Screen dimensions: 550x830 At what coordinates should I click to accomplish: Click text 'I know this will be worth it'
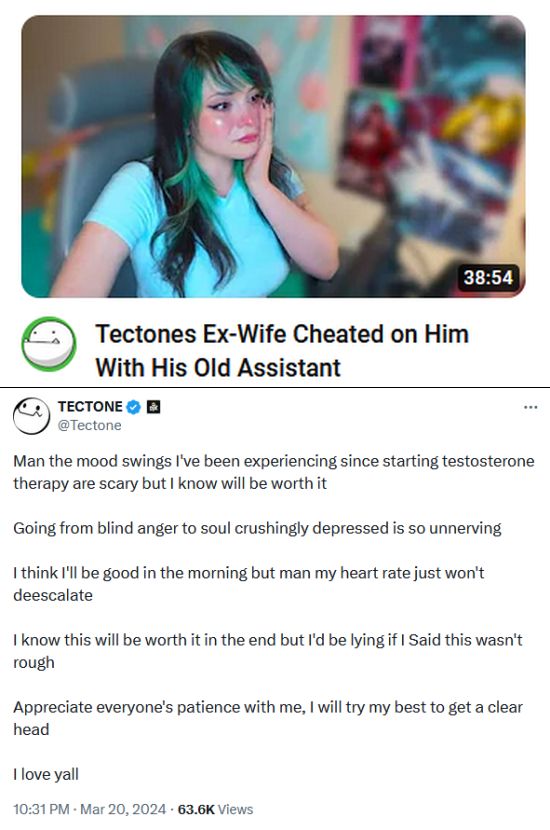(106, 640)
